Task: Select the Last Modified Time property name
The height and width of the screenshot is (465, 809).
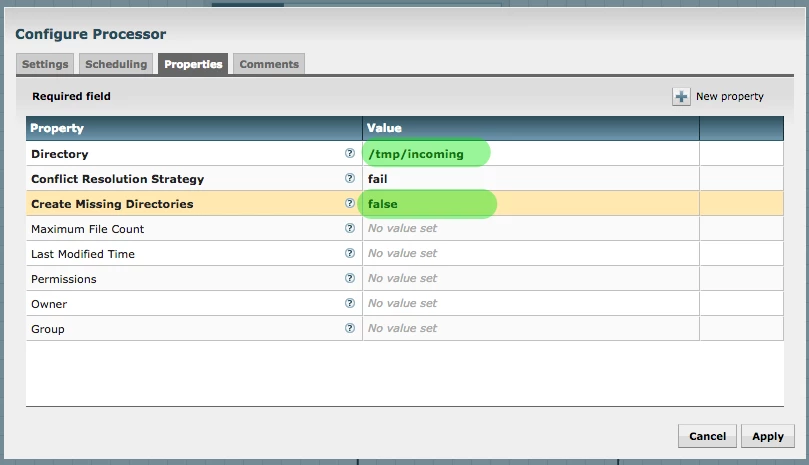Action: (83, 254)
